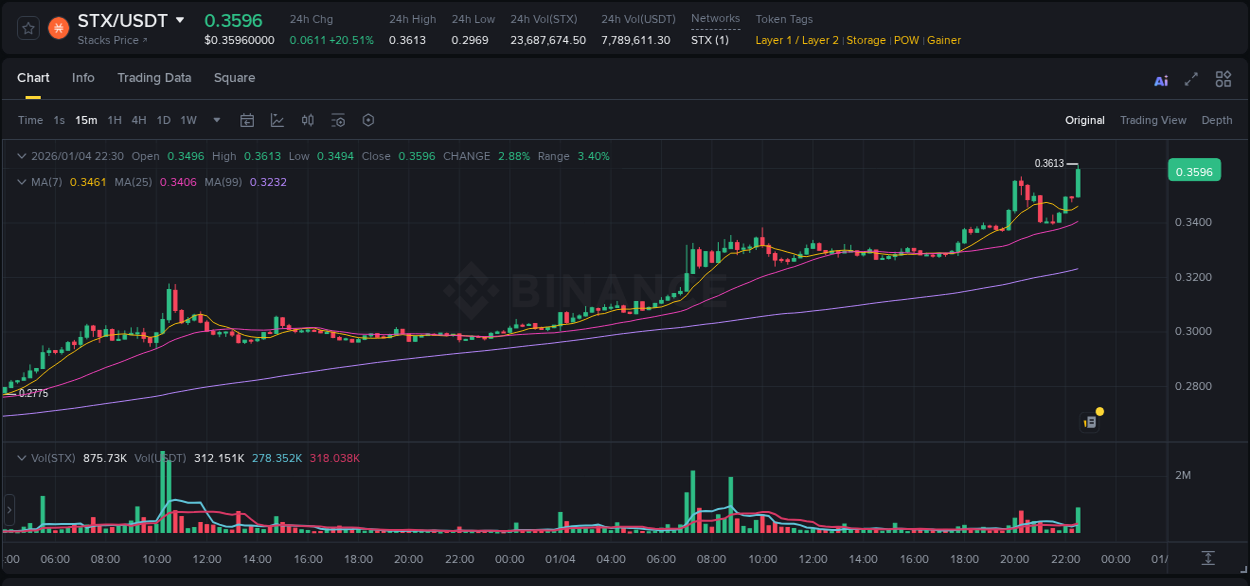Switch to the Info tab

[83, 77]
